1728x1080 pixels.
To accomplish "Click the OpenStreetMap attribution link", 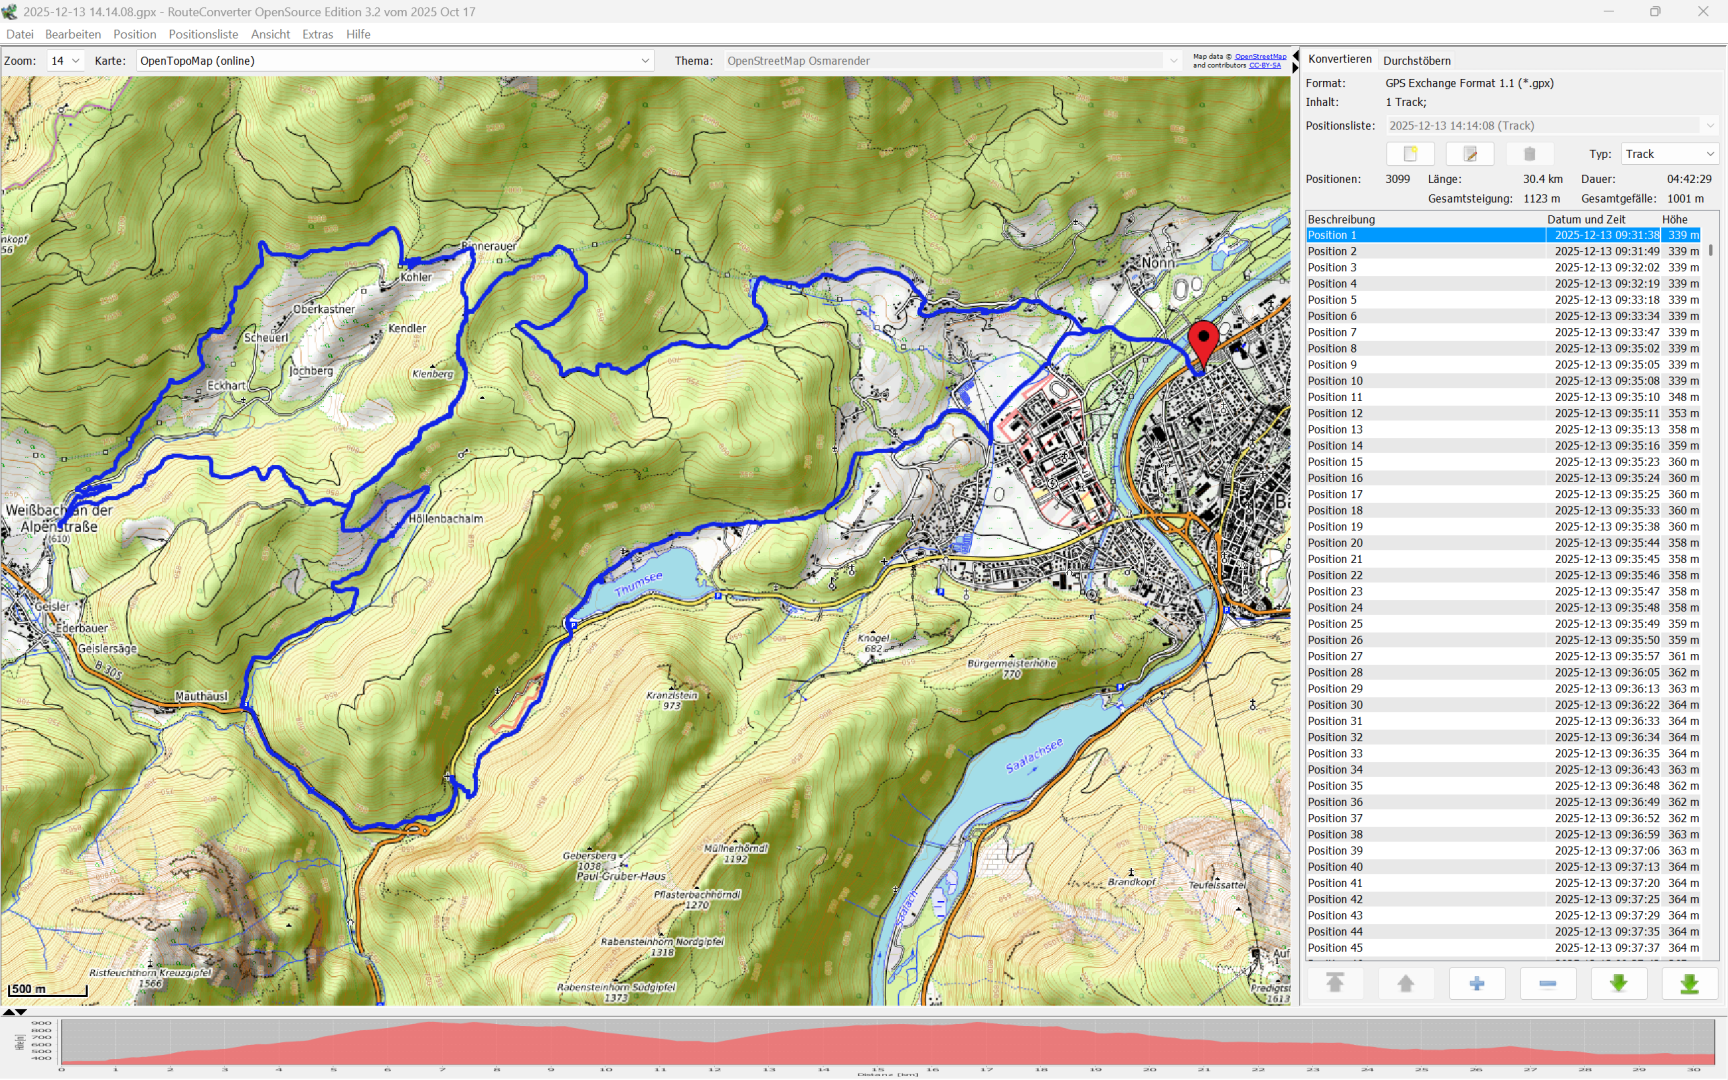I will [x=1260, y=57].
